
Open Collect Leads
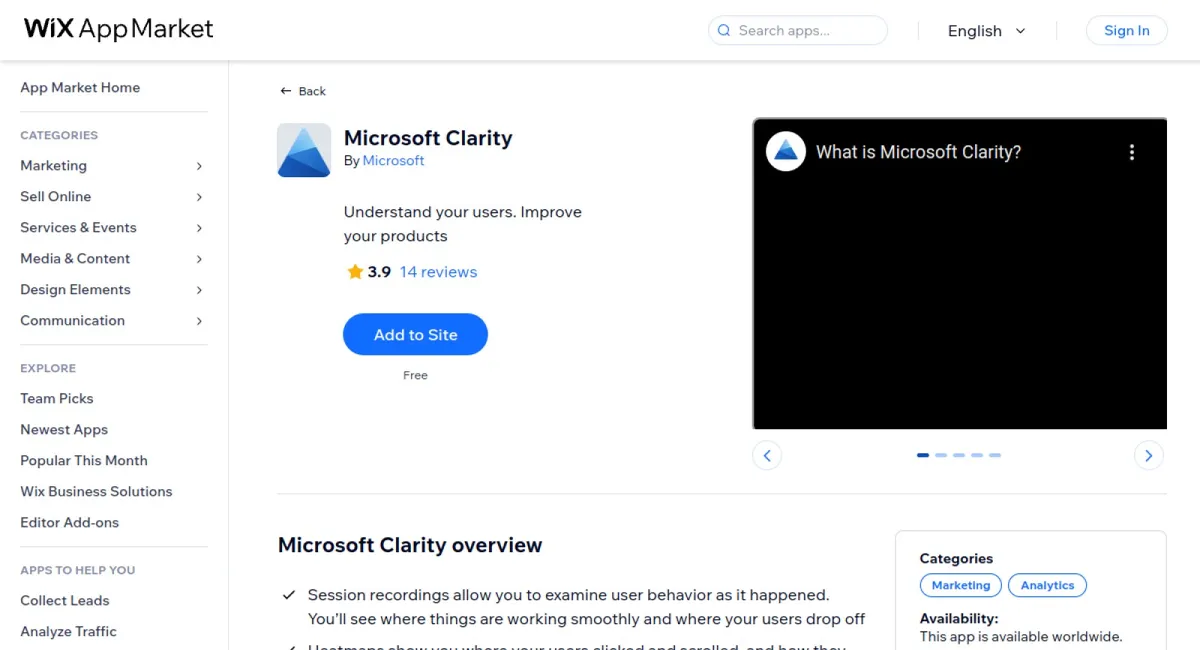click(x=65, y=600)
